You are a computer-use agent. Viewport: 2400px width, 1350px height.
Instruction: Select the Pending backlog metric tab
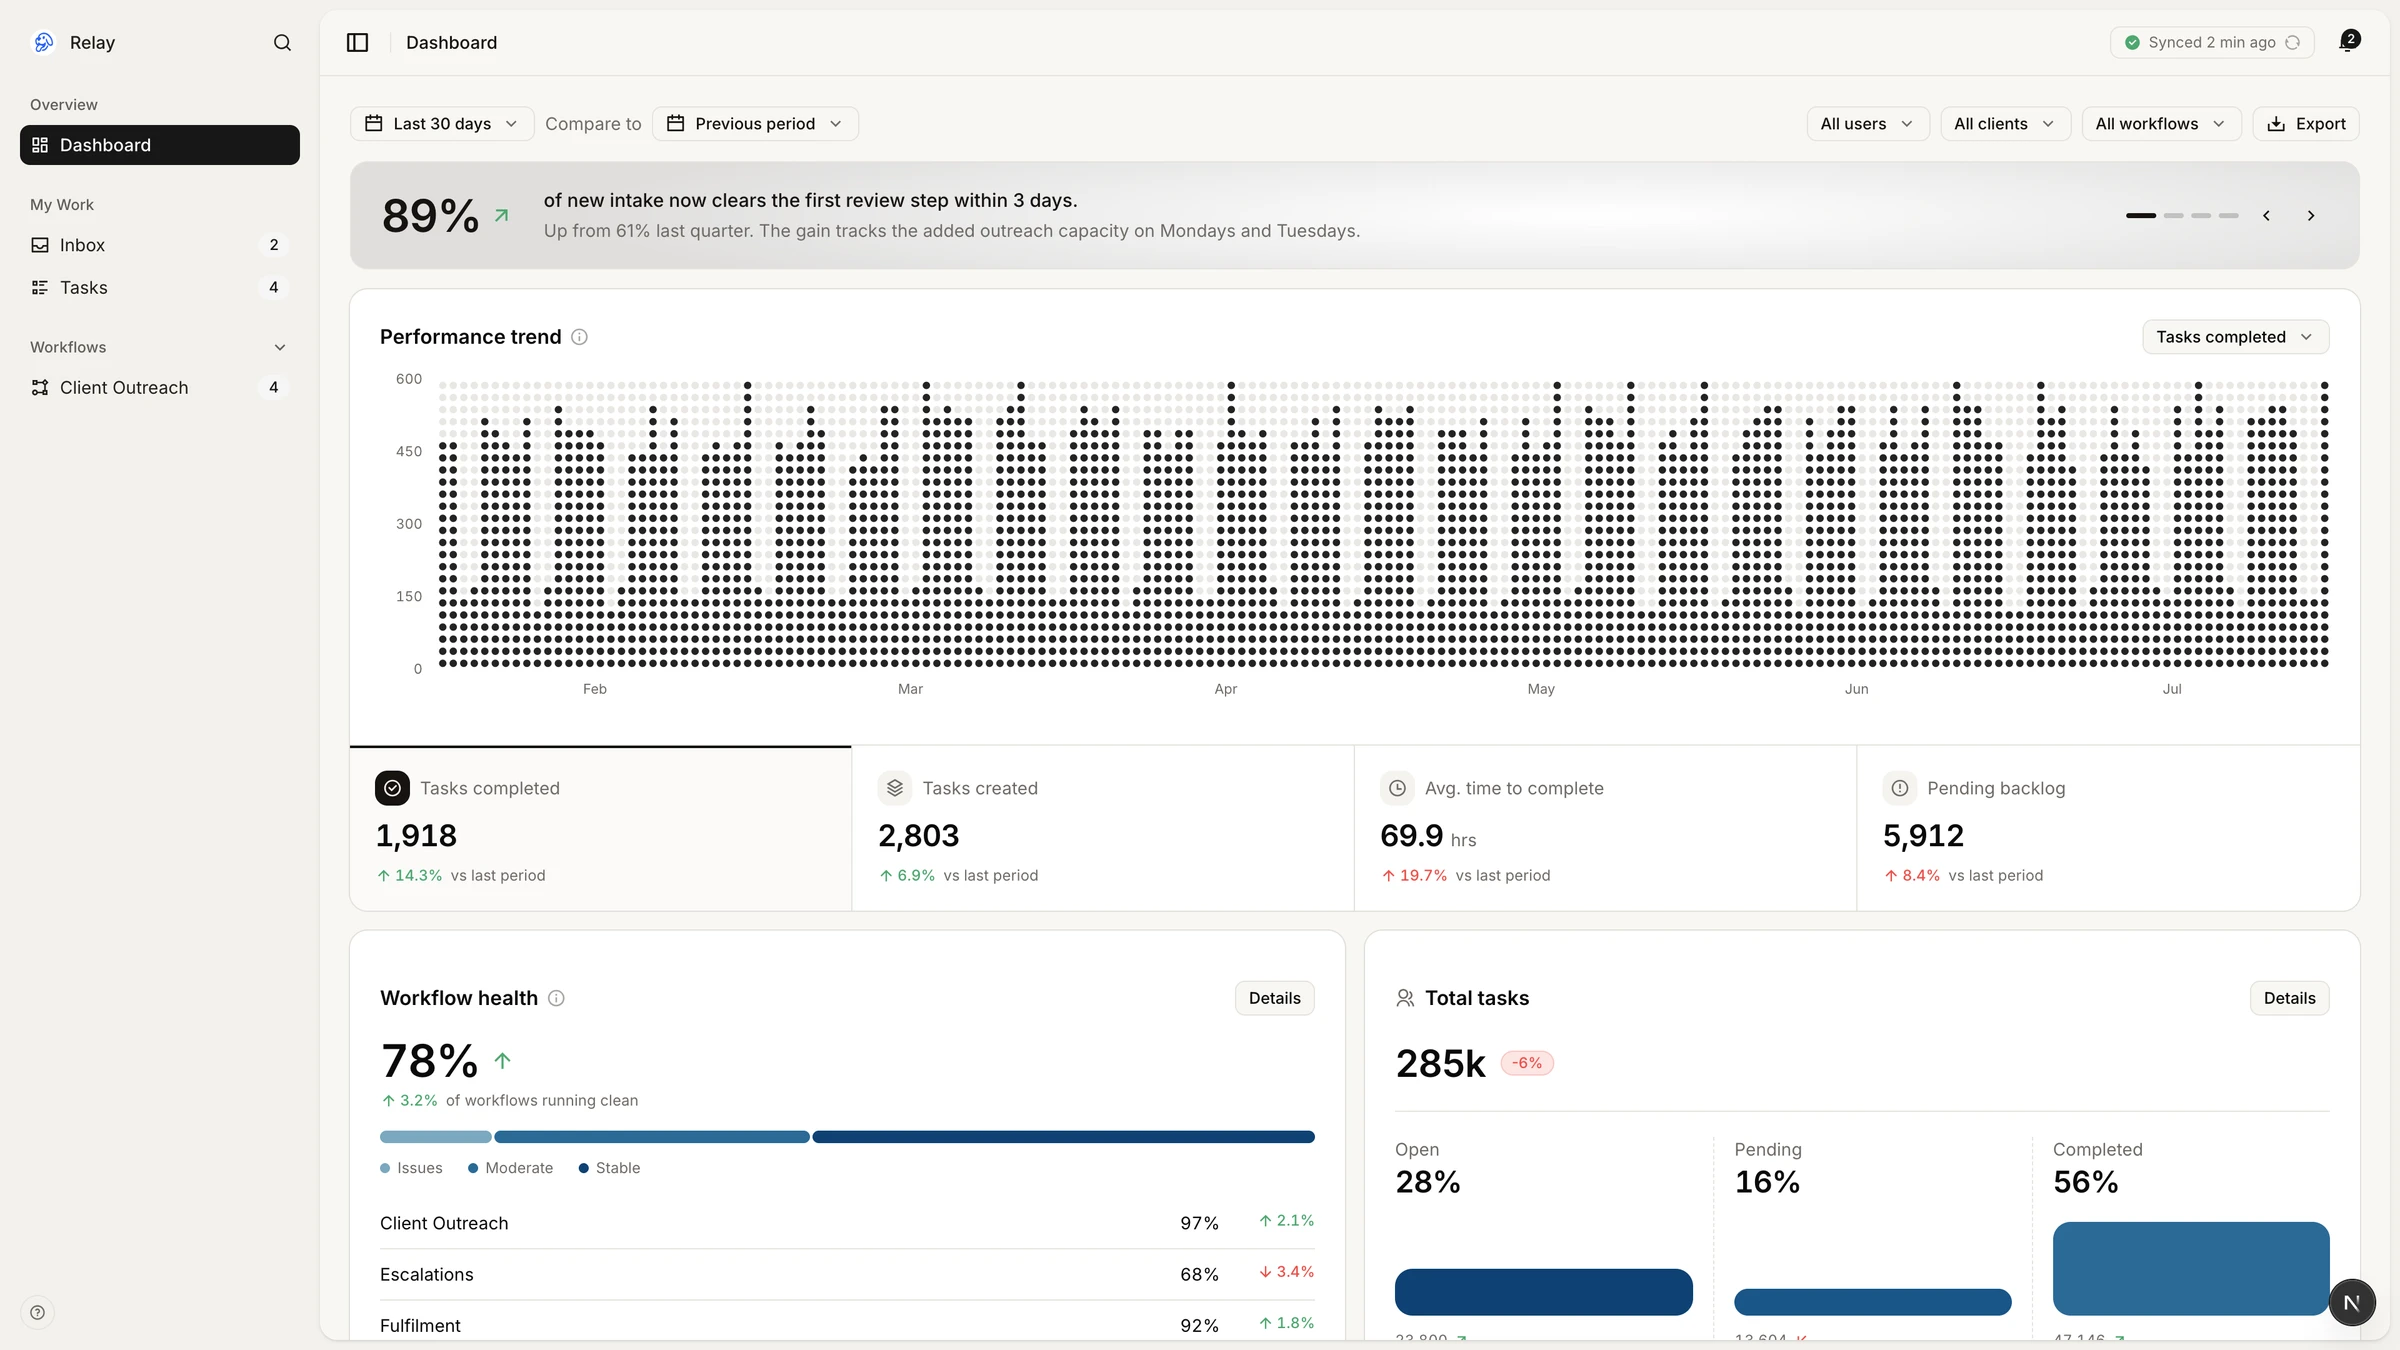pos(2108,828)
